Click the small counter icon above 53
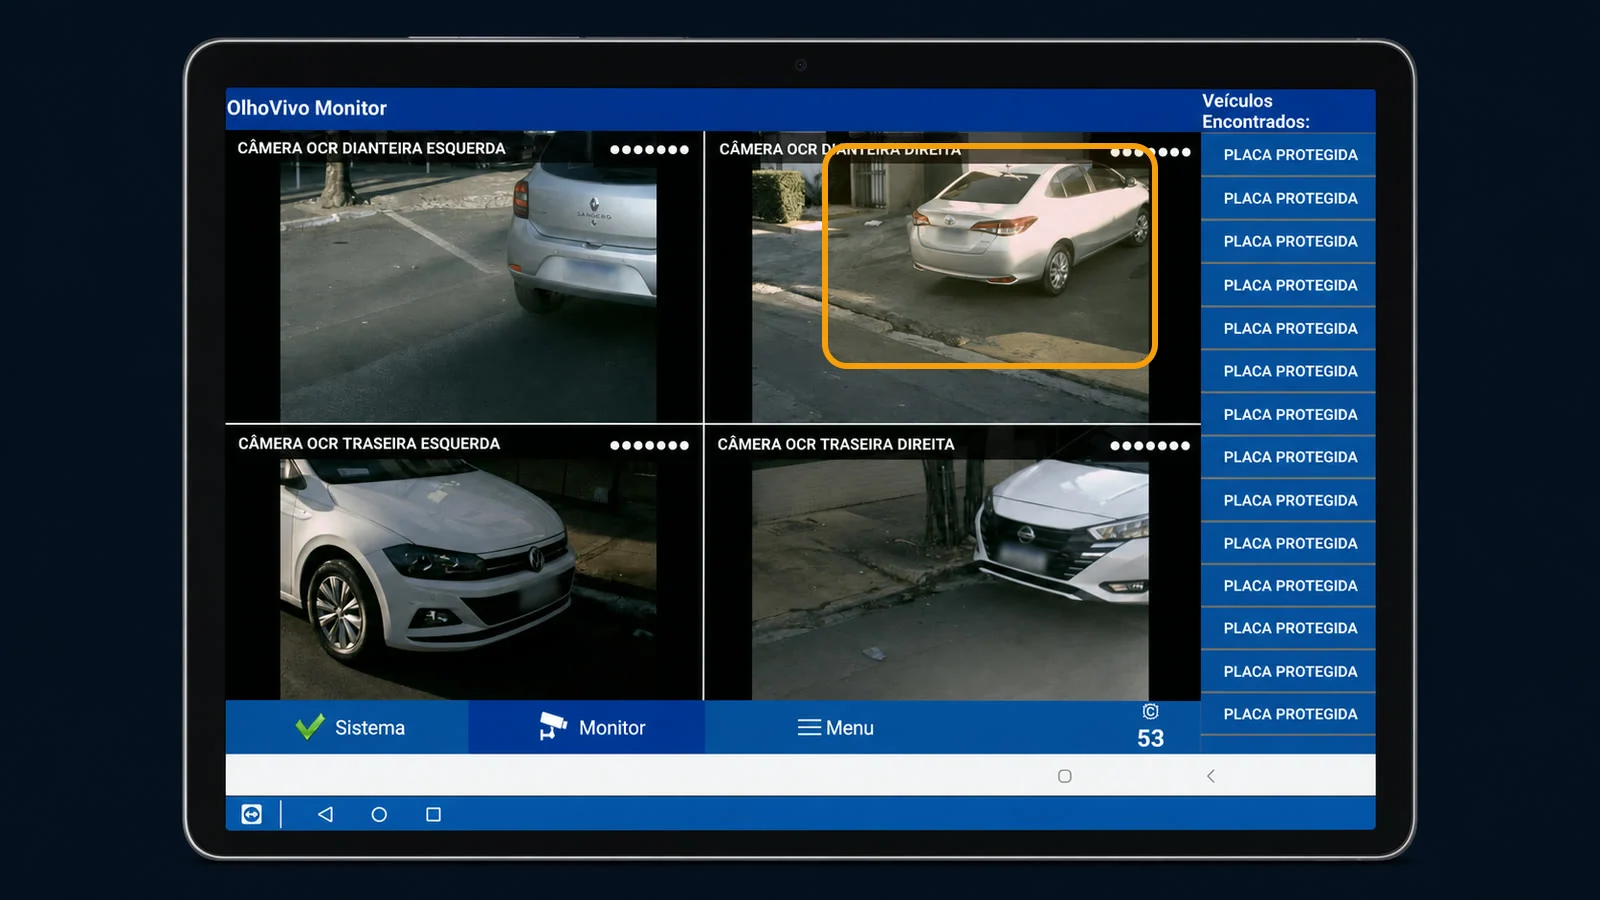The height and width of the screenshot is (900, 1600). click(1150, 712)
